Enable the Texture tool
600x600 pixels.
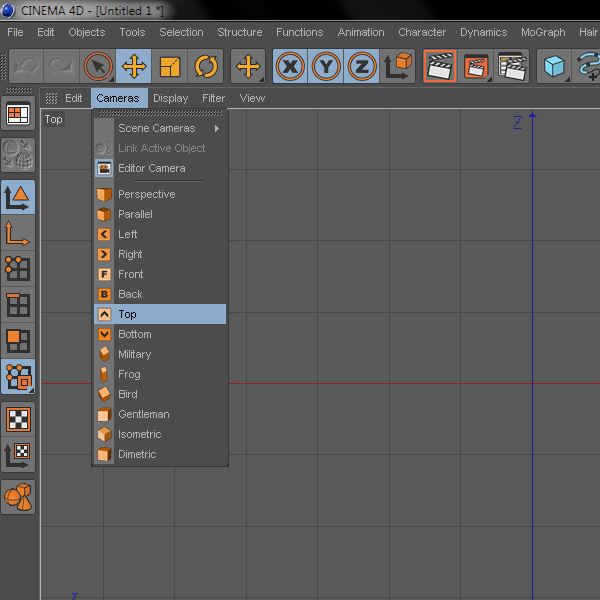point(18,419)
